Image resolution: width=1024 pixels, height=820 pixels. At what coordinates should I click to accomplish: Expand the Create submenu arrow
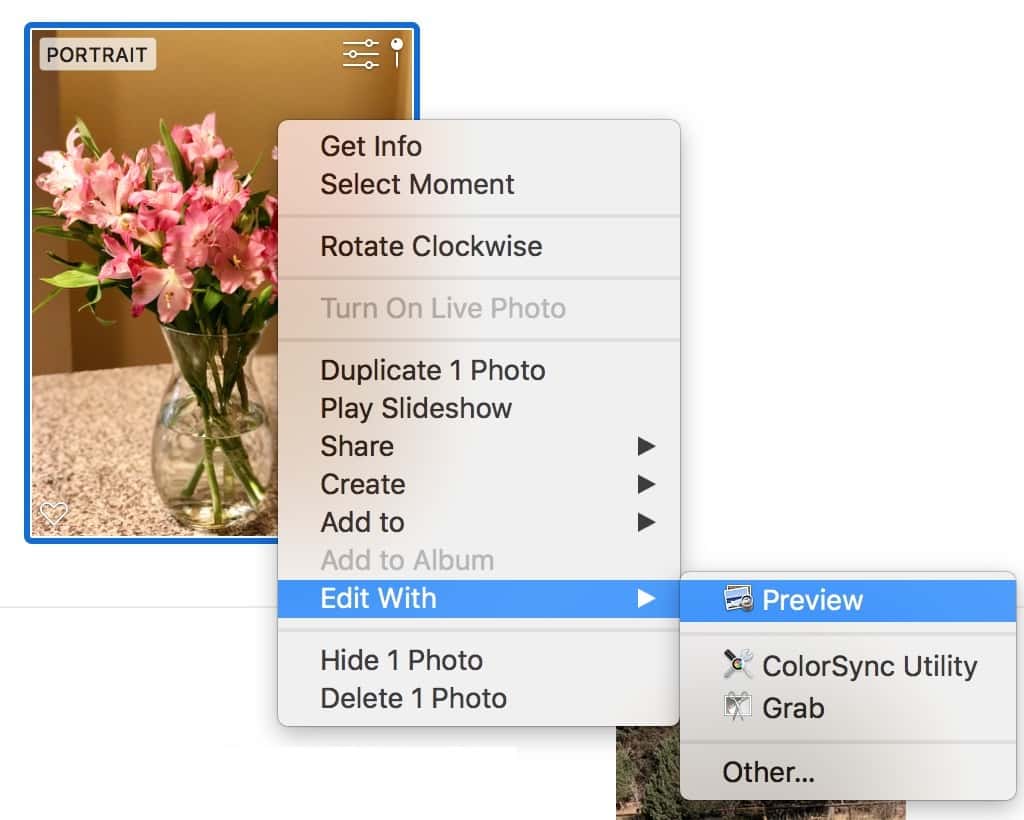pos(646,484)
